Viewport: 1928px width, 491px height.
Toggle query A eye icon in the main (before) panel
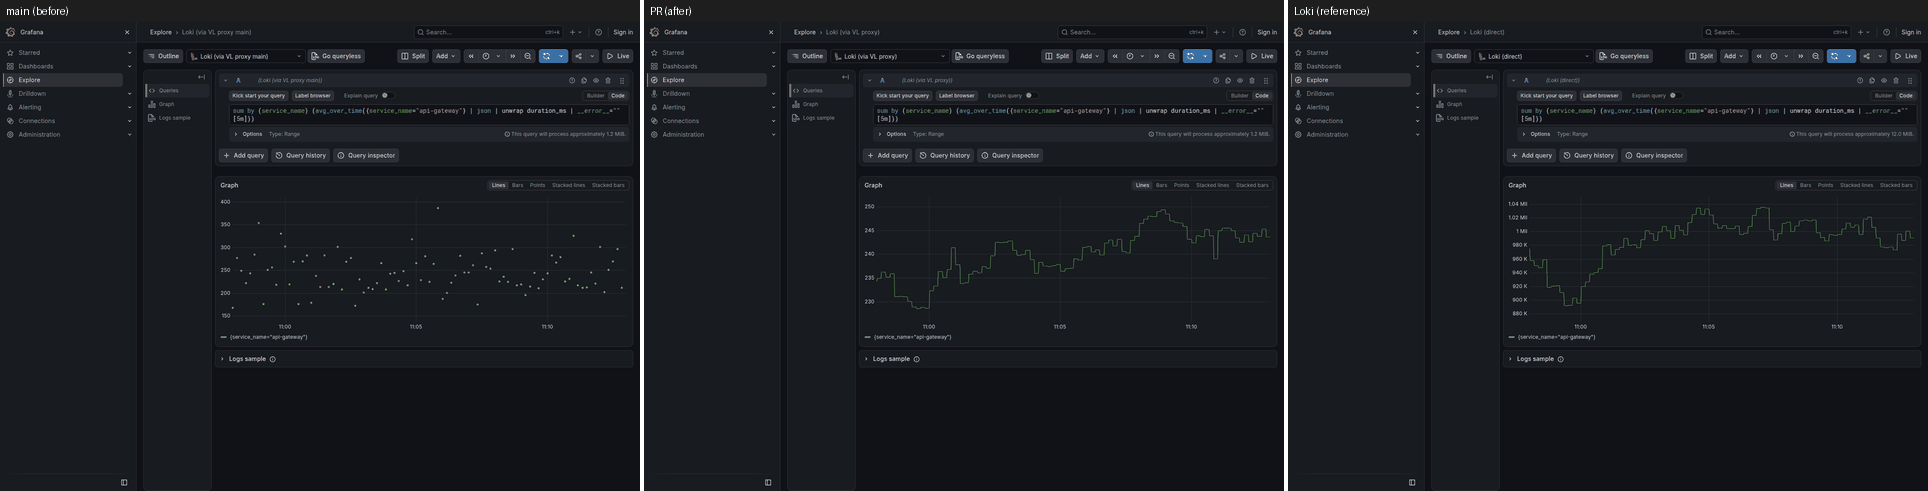596,80
